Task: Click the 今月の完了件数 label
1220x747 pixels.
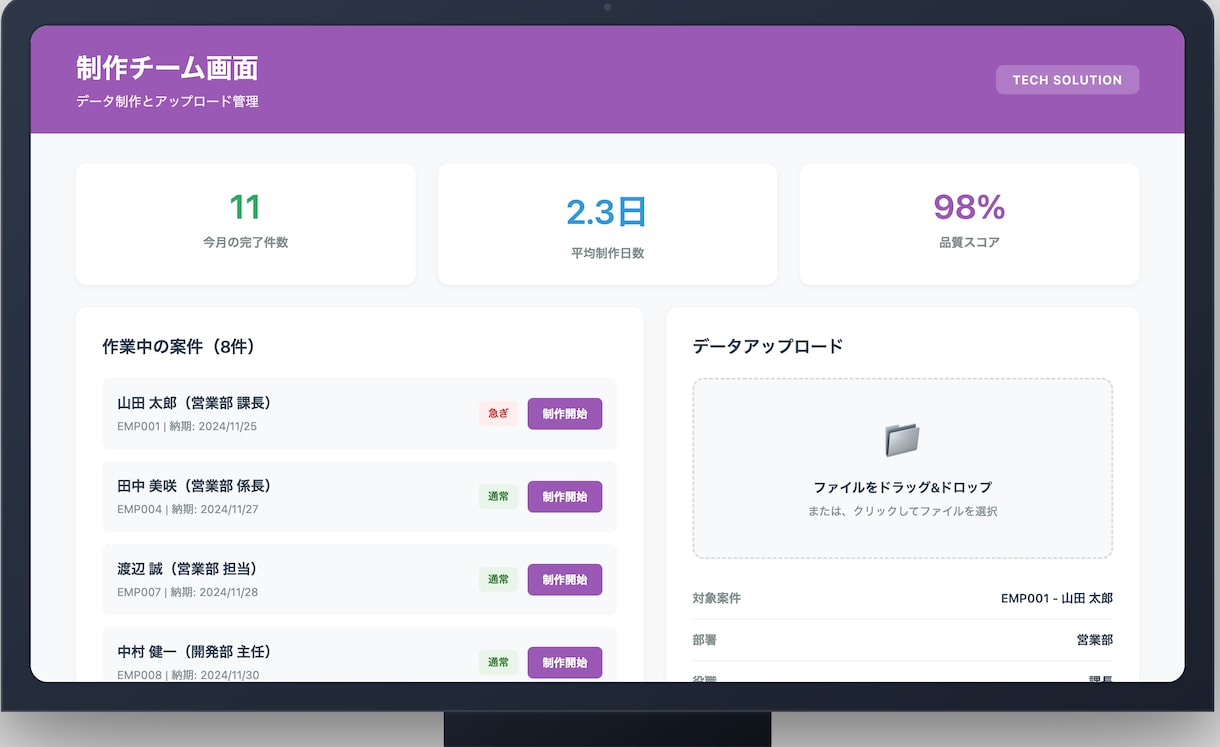Action: [245, 242]
